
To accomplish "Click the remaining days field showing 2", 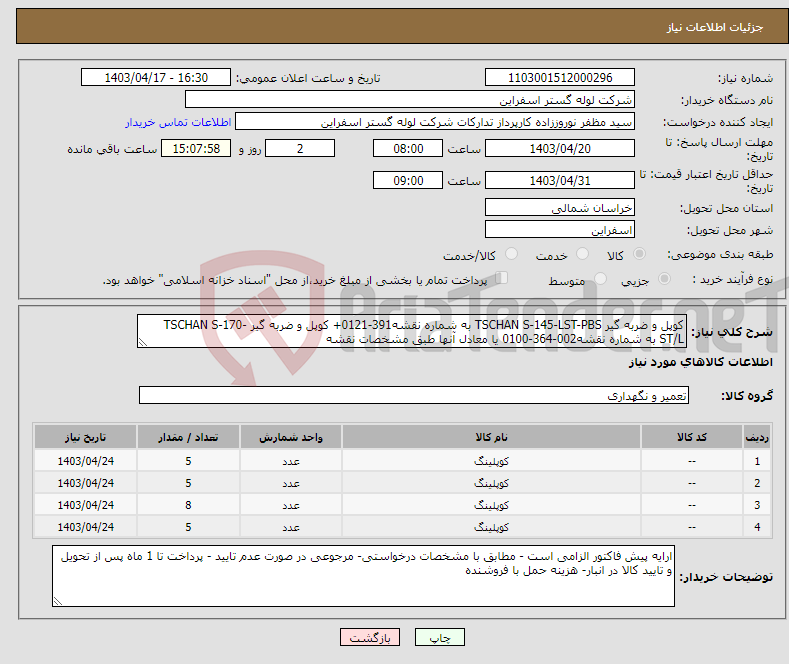I will point(300,148).
